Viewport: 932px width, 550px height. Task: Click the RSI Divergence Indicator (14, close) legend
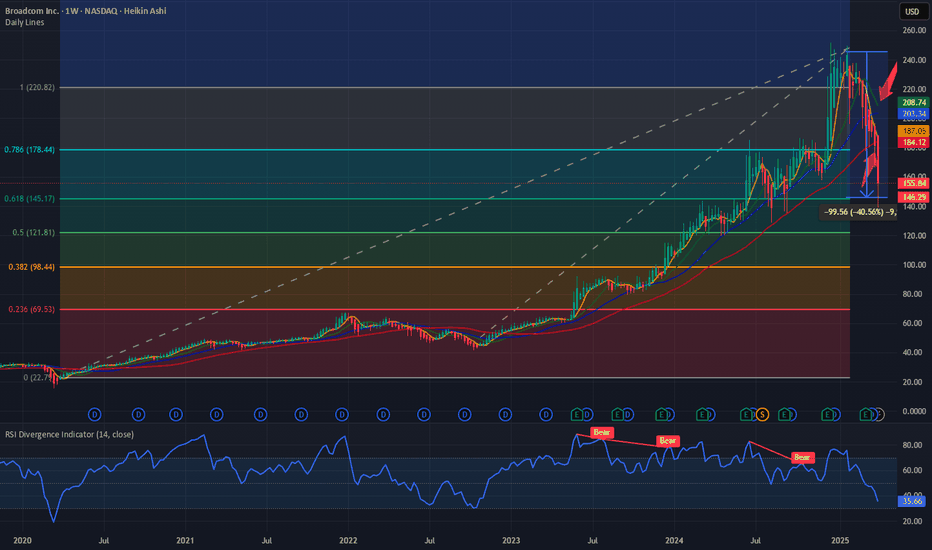click(69, 435)
